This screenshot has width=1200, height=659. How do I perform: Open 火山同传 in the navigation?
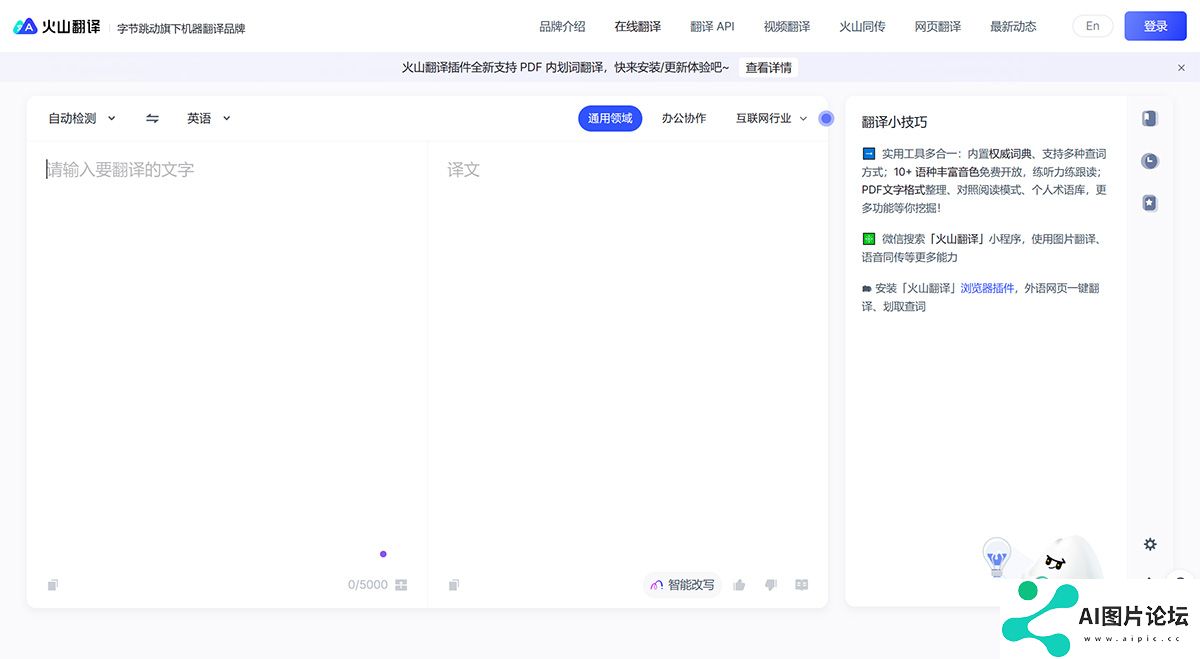click(862, 27)
